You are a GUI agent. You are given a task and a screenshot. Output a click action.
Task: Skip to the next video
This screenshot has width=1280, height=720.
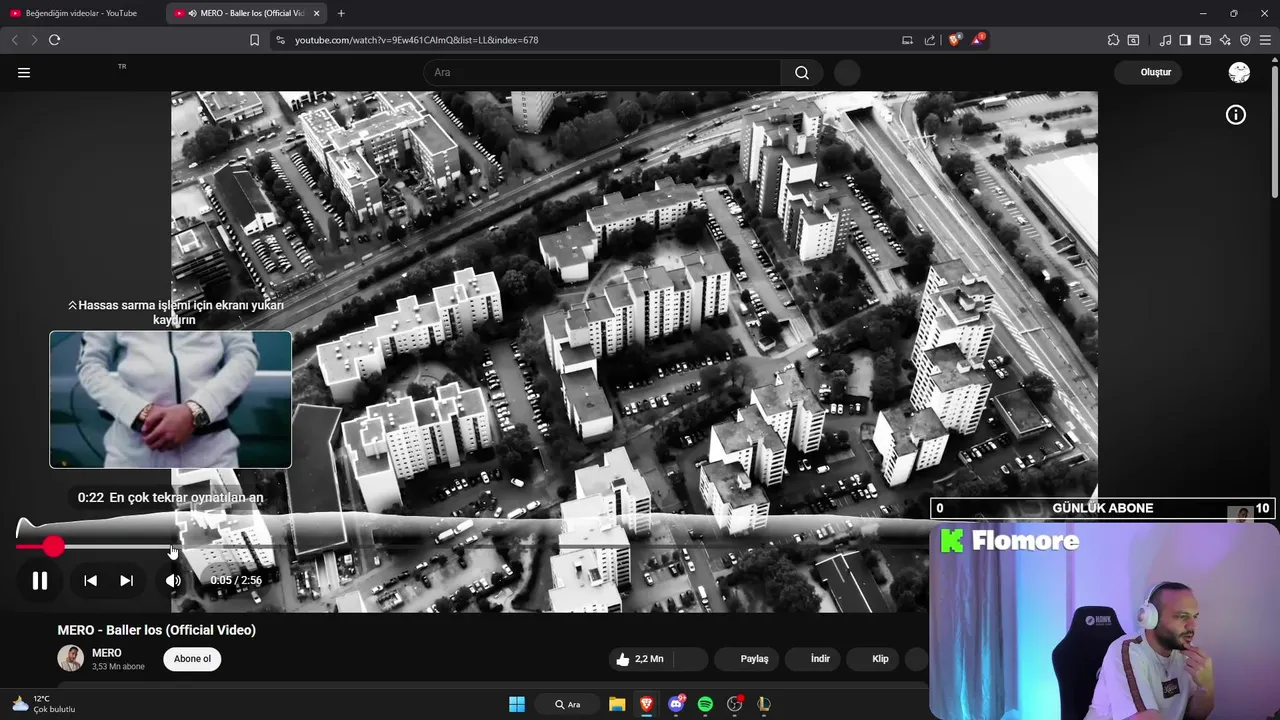tap(126, 580)
